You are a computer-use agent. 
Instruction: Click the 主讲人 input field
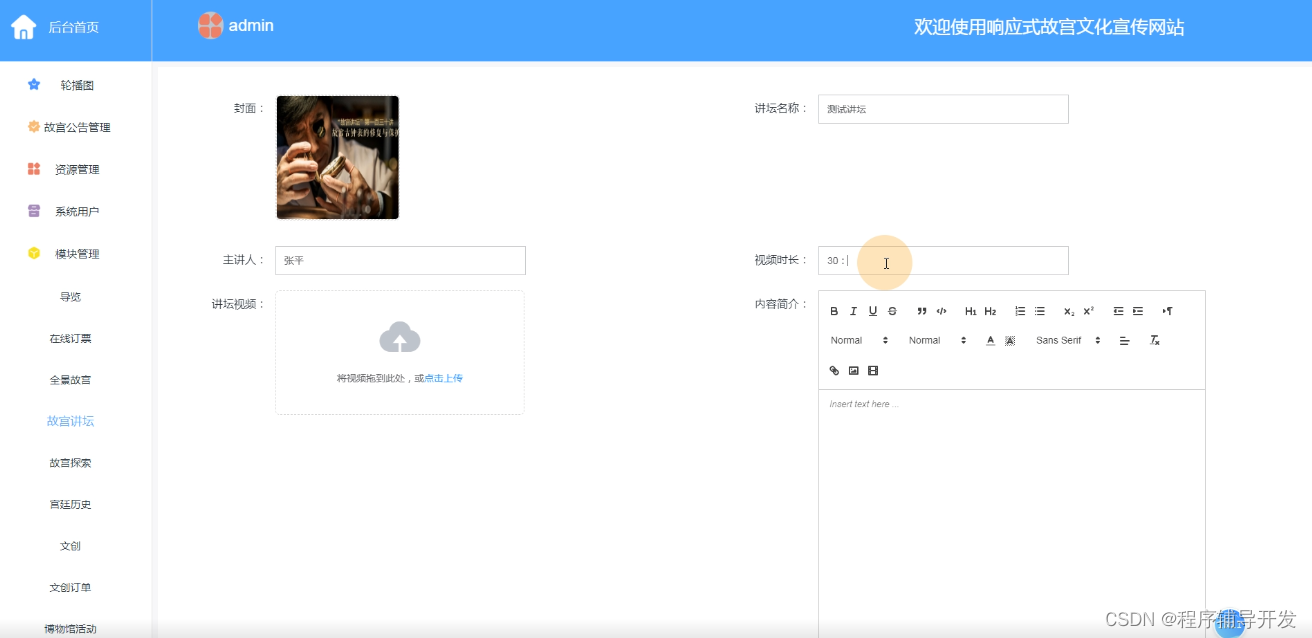[400, 260]
